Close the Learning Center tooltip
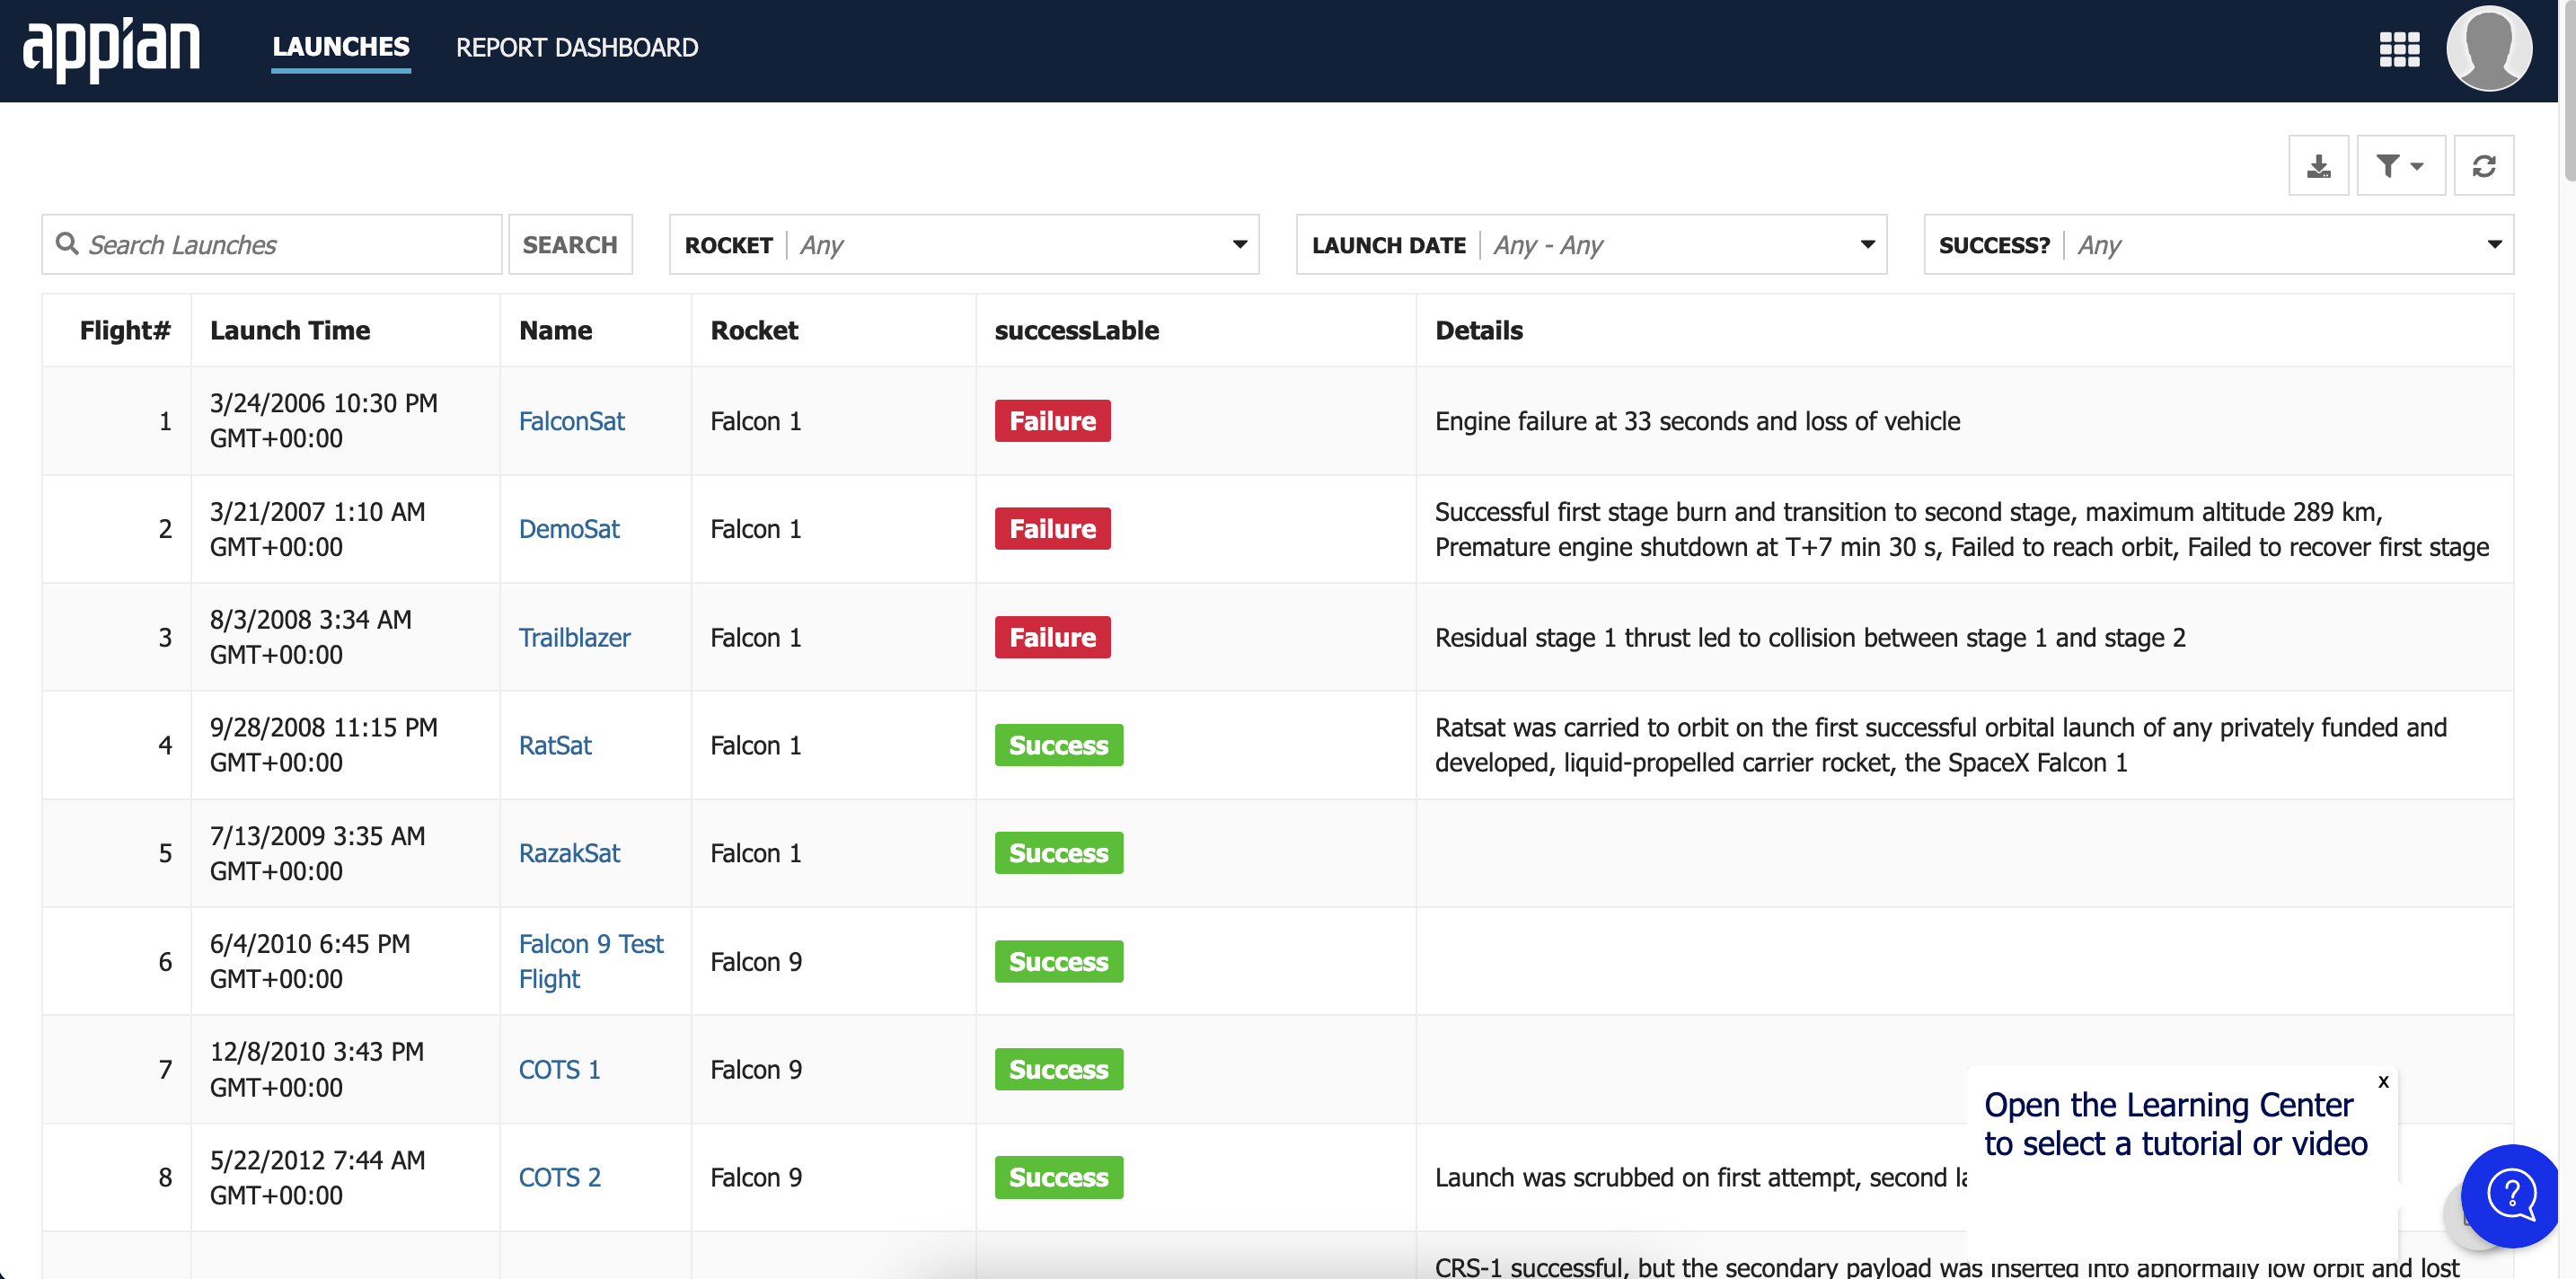The width and height of the screenshot is (2576, 1279). point(2383,1081)
